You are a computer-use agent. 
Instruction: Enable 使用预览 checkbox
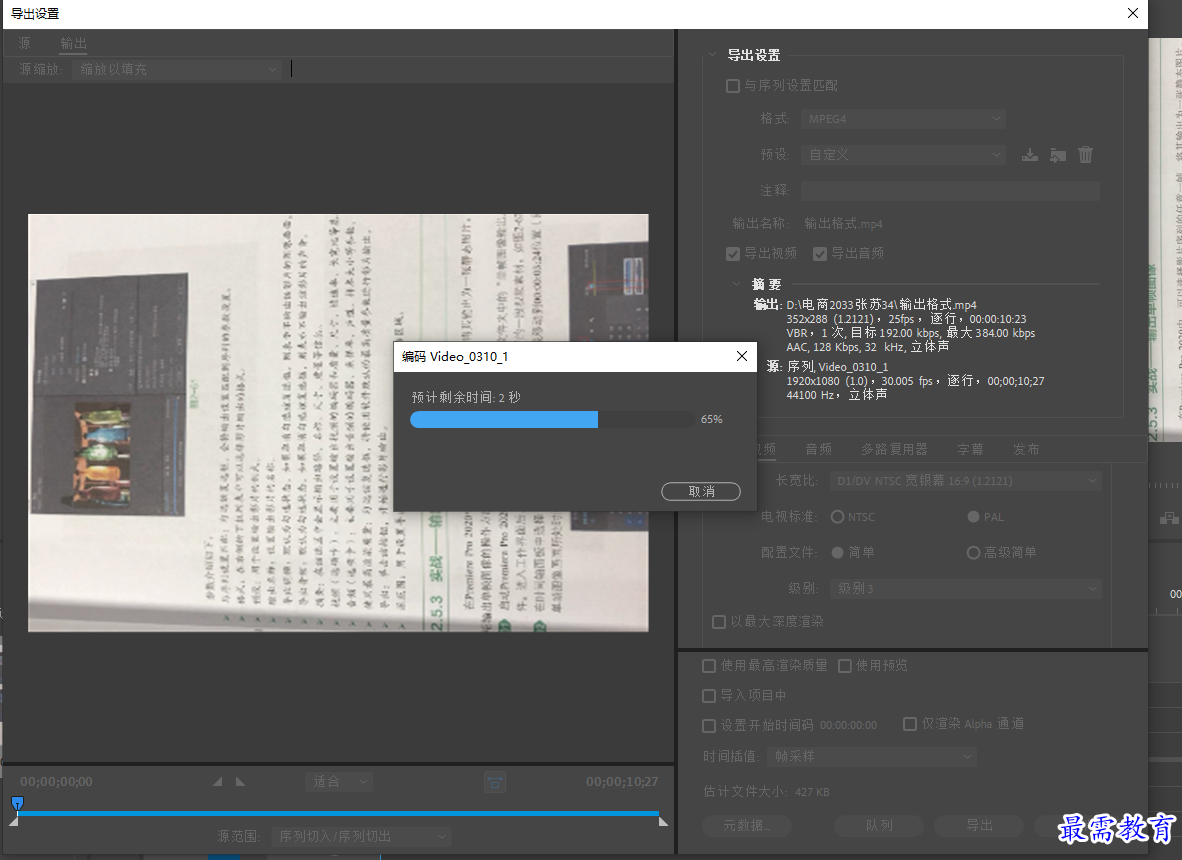pyautogui.click(x=845, y=666)
